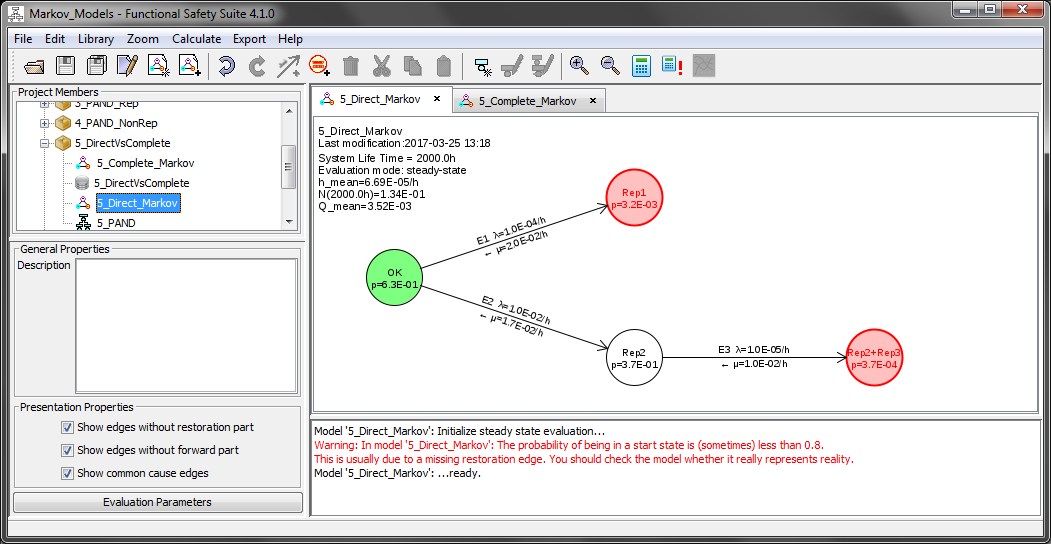Collapse the 5_DirectVsComplete tree node
1051x544 pixels.
[45, 143]
